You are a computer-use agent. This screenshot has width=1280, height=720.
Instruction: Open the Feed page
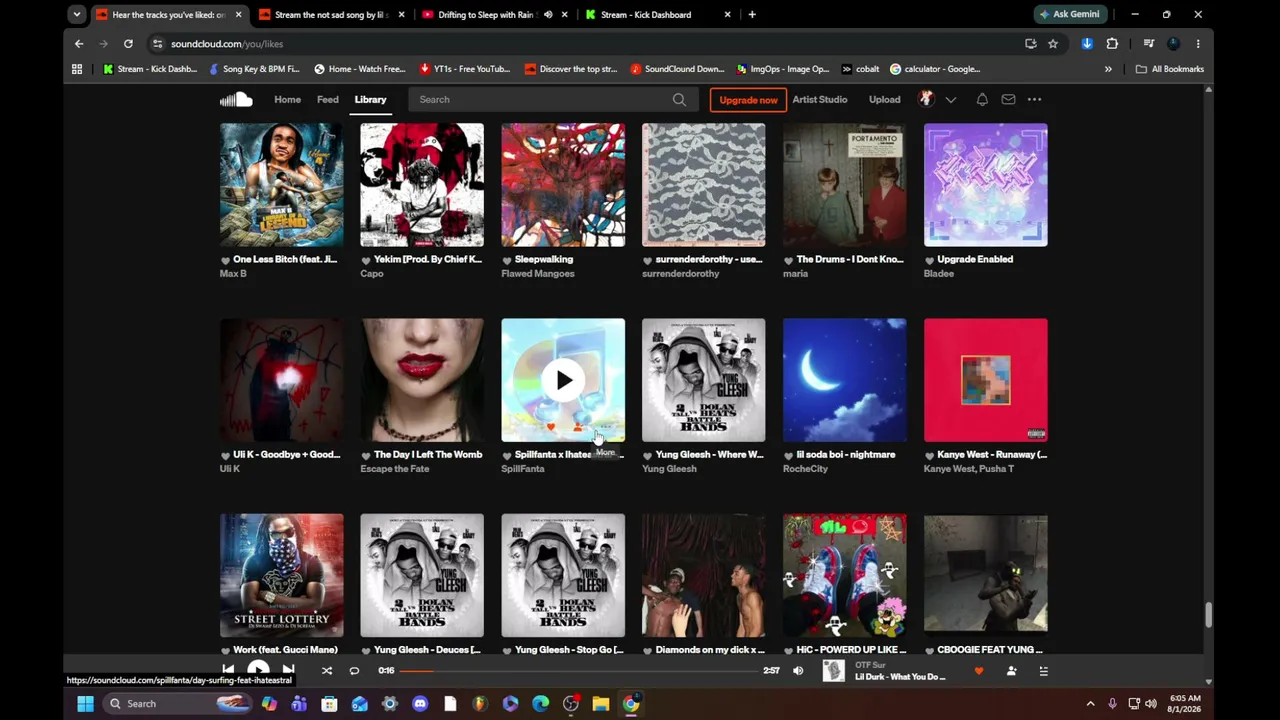point(328,99)
